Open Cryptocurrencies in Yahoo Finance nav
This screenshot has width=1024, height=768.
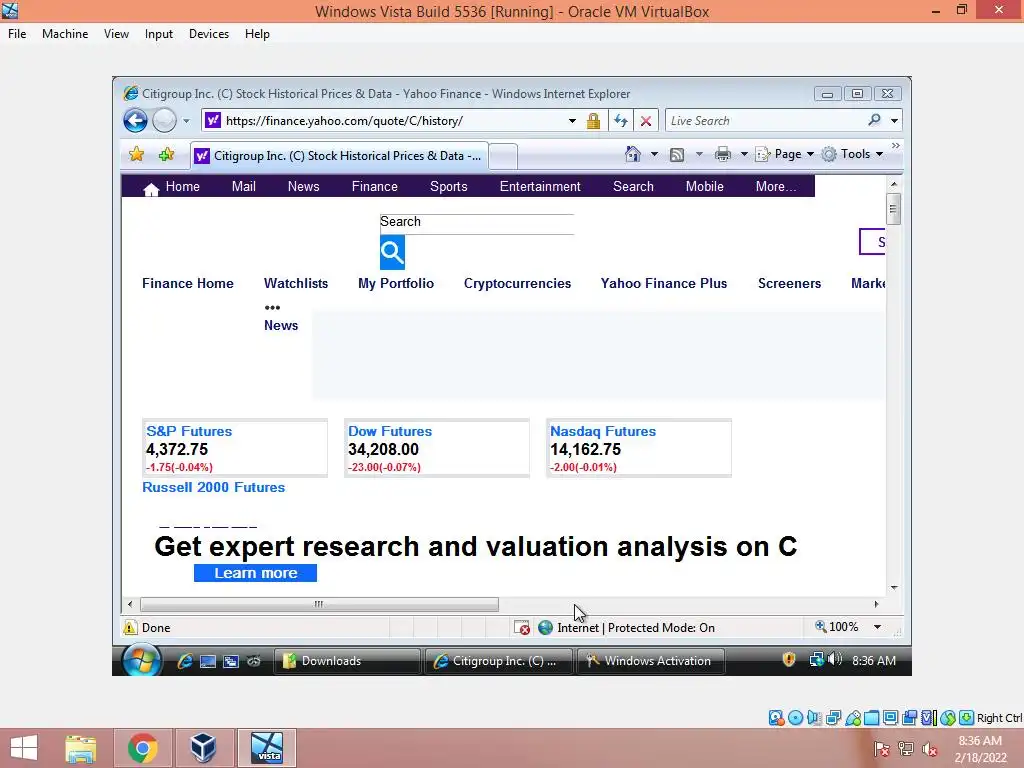pyautogui.click(x=517, y=283)
